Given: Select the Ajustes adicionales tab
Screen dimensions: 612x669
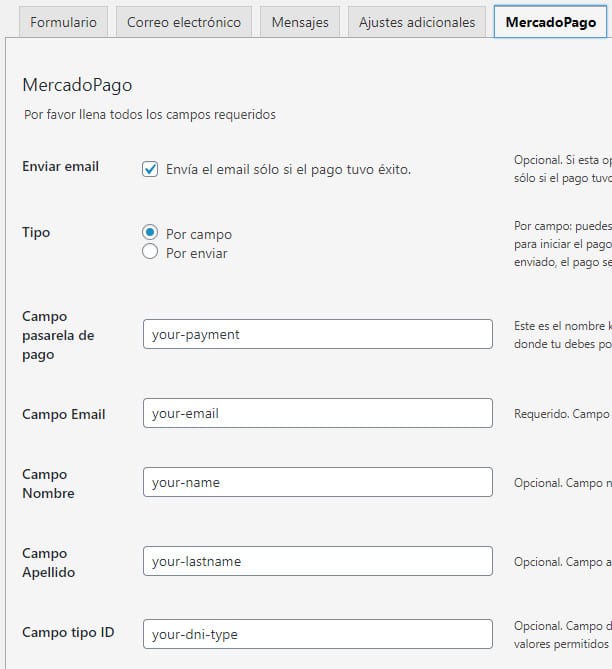Looking at the screenshot, I should tap(417, 22).
